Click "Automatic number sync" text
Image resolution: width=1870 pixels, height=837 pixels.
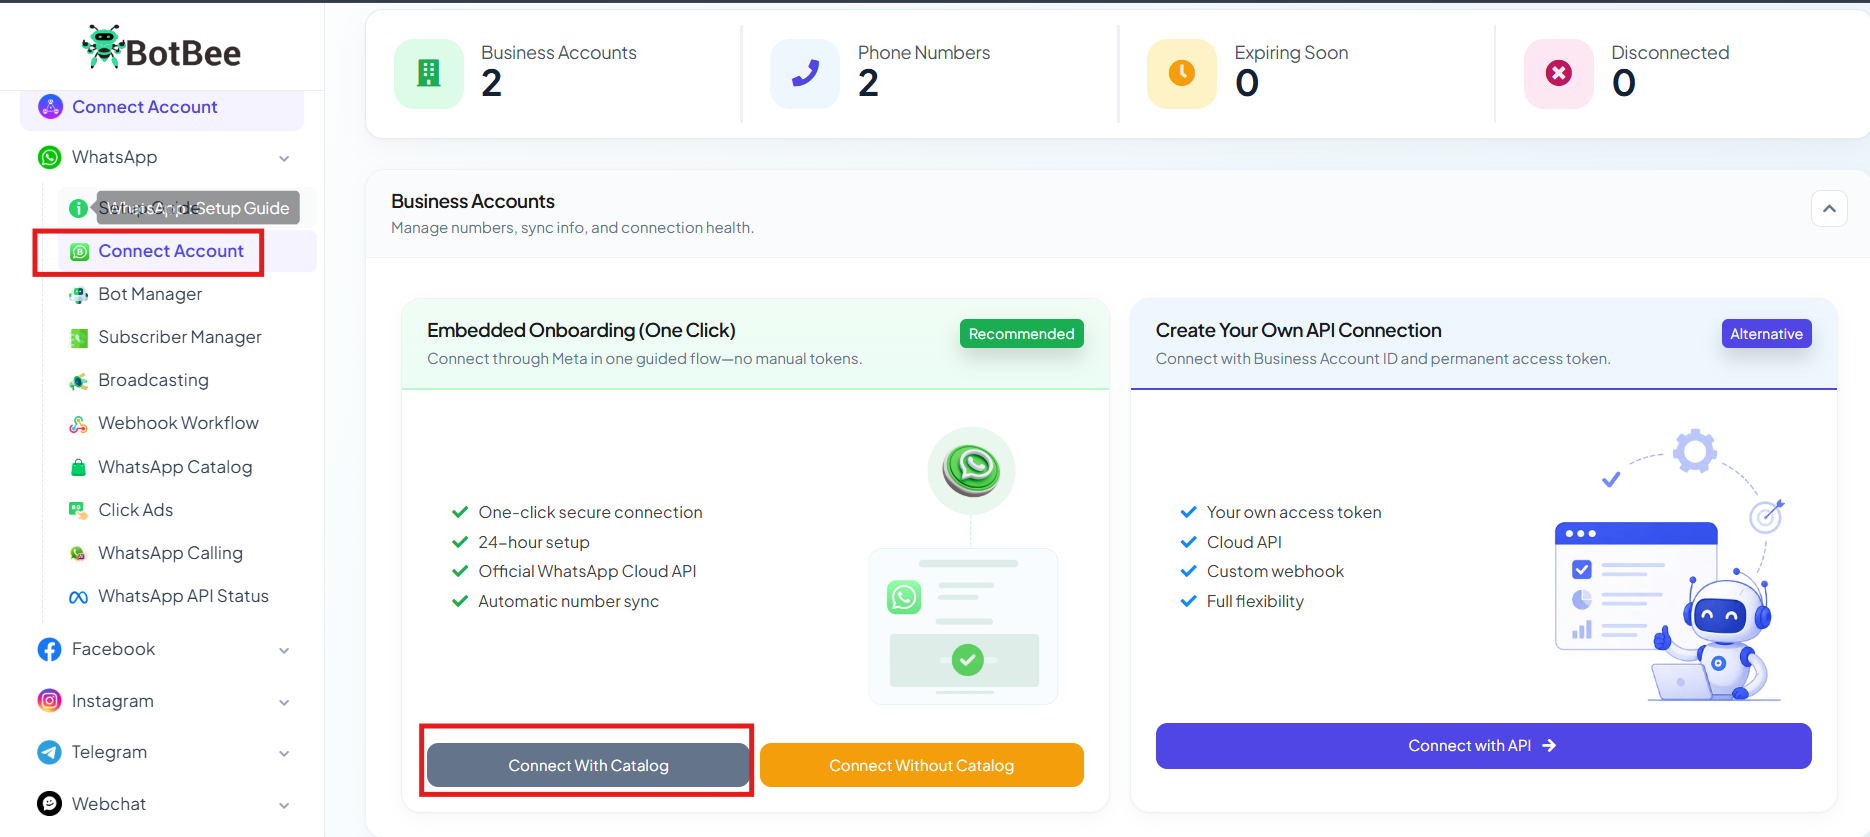click(x=568, y=601)
